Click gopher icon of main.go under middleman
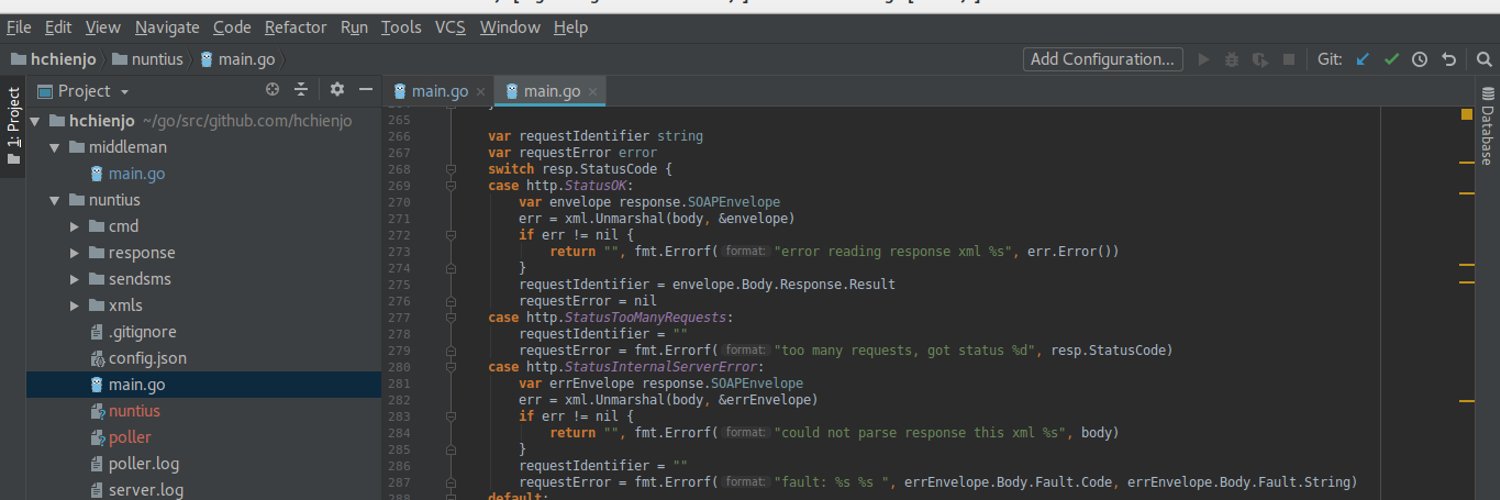The image size is (1500, 500). tap(96, 173)
